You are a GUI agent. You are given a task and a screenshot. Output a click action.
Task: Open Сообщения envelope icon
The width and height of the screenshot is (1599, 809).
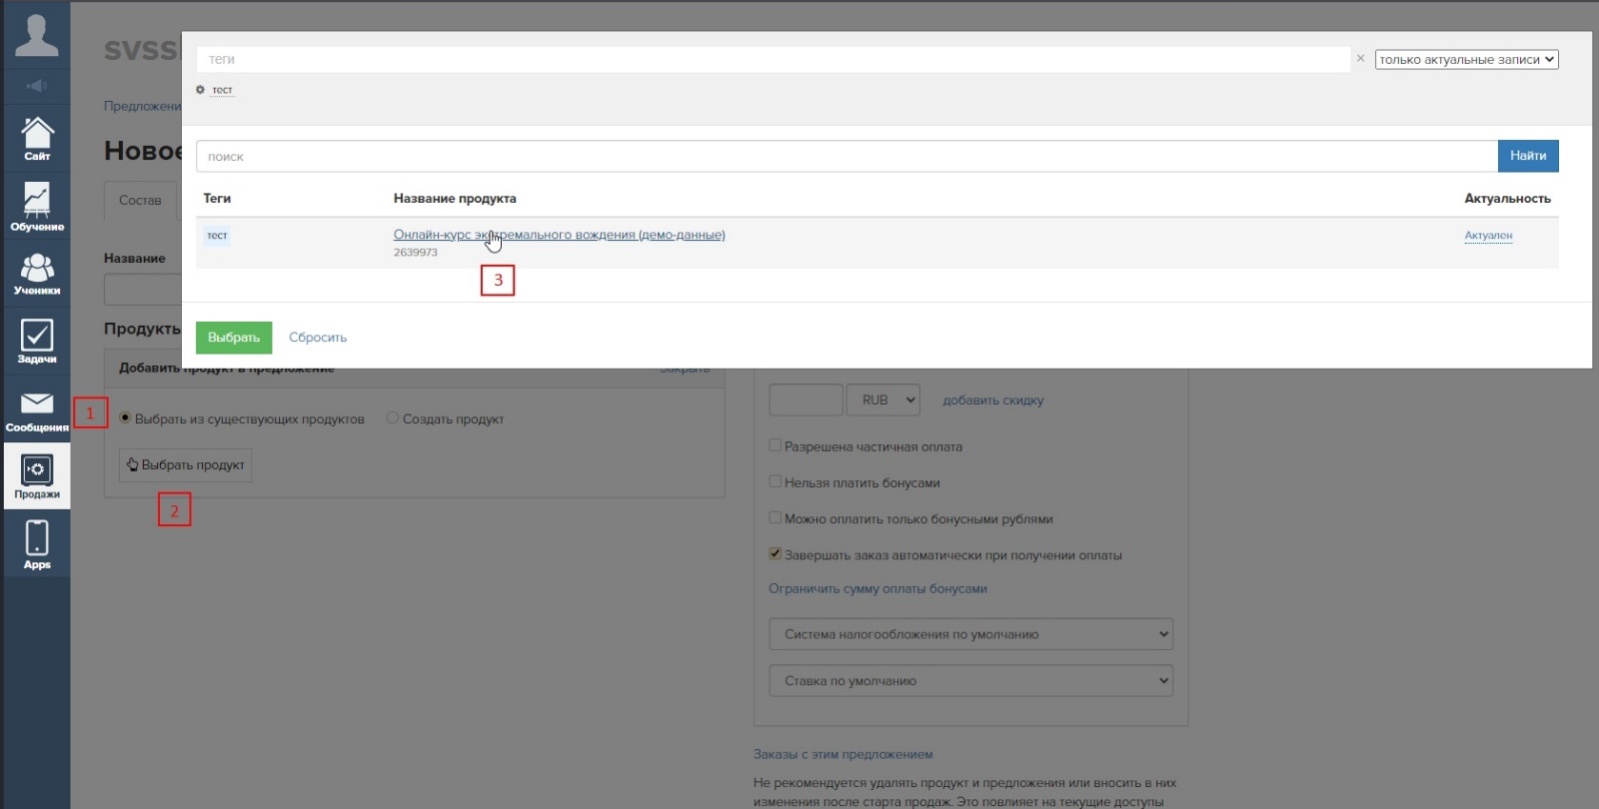[x=37, y=410]
